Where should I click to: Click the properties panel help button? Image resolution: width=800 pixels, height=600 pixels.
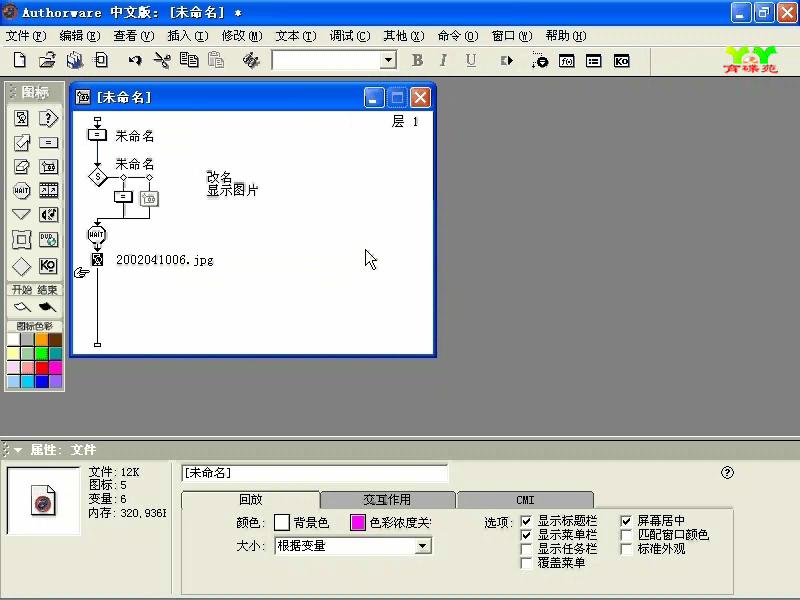coord(727,472)
